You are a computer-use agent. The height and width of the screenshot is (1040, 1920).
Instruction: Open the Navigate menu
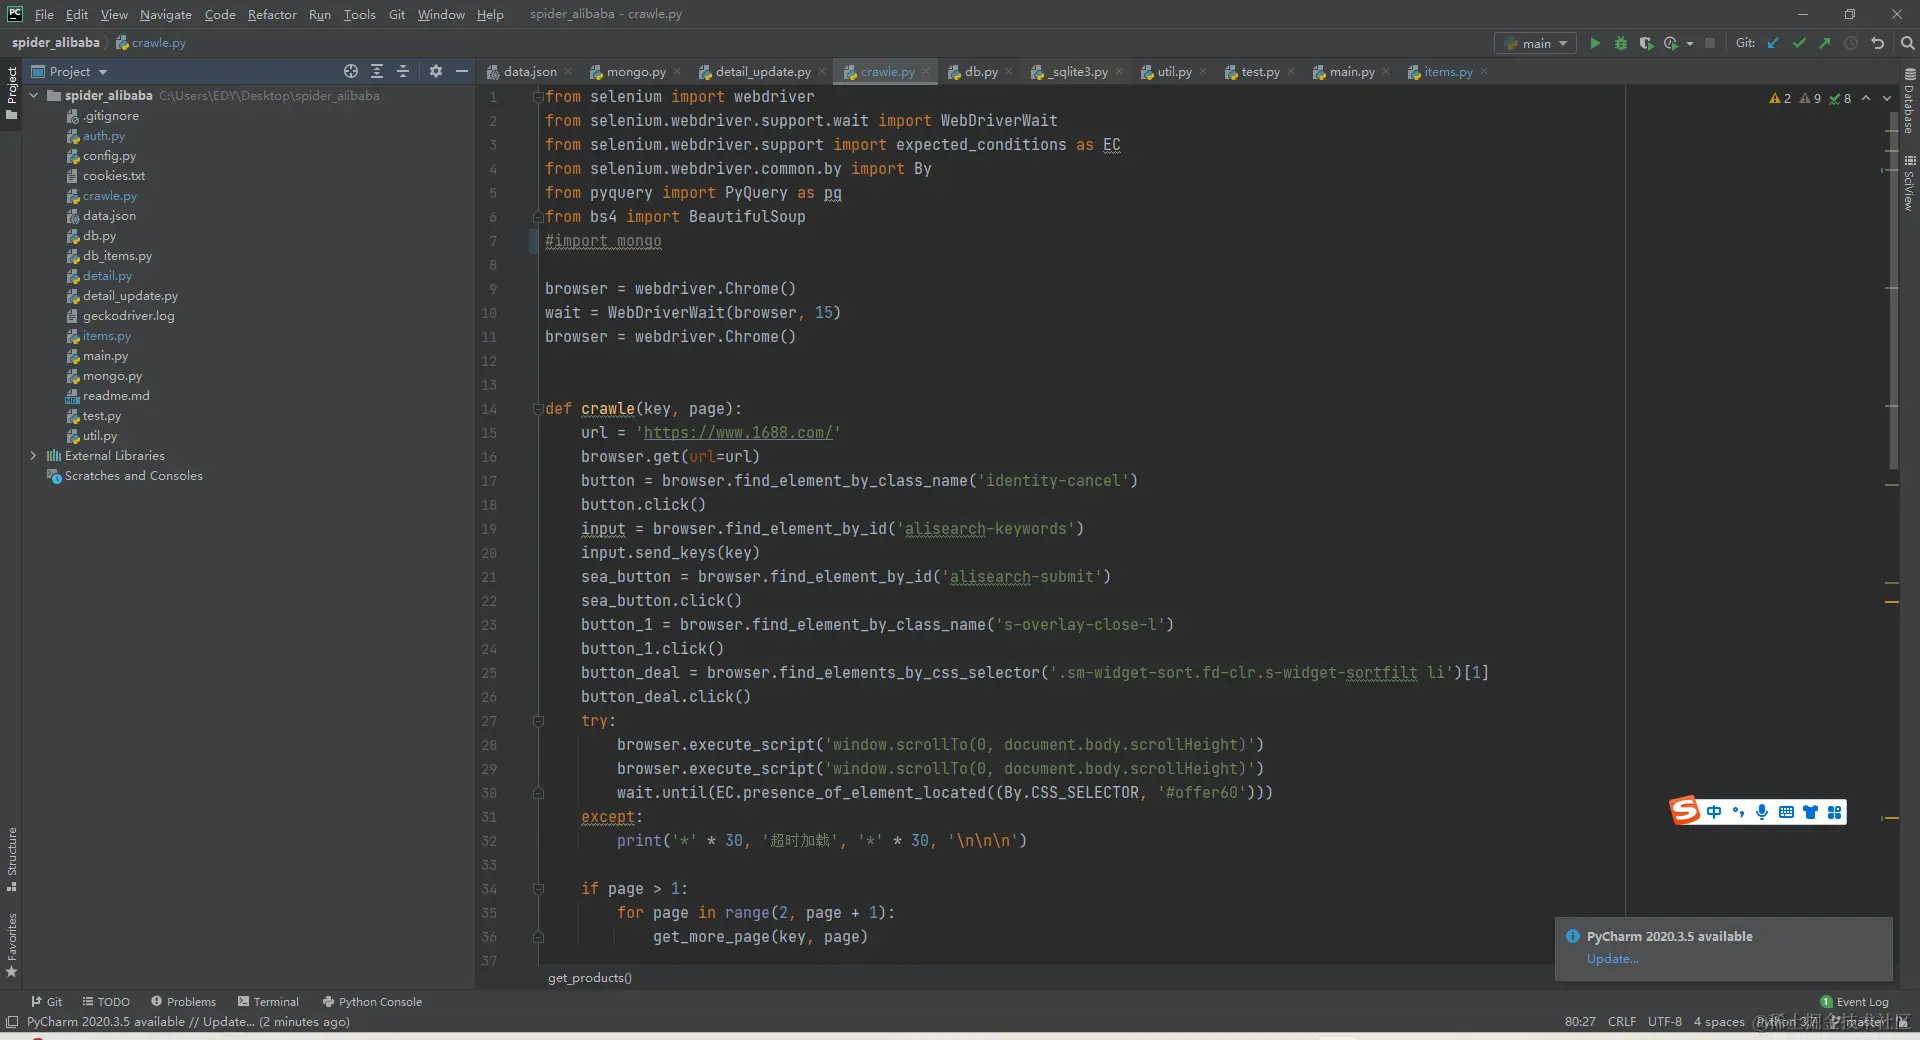tap(166, 14)
